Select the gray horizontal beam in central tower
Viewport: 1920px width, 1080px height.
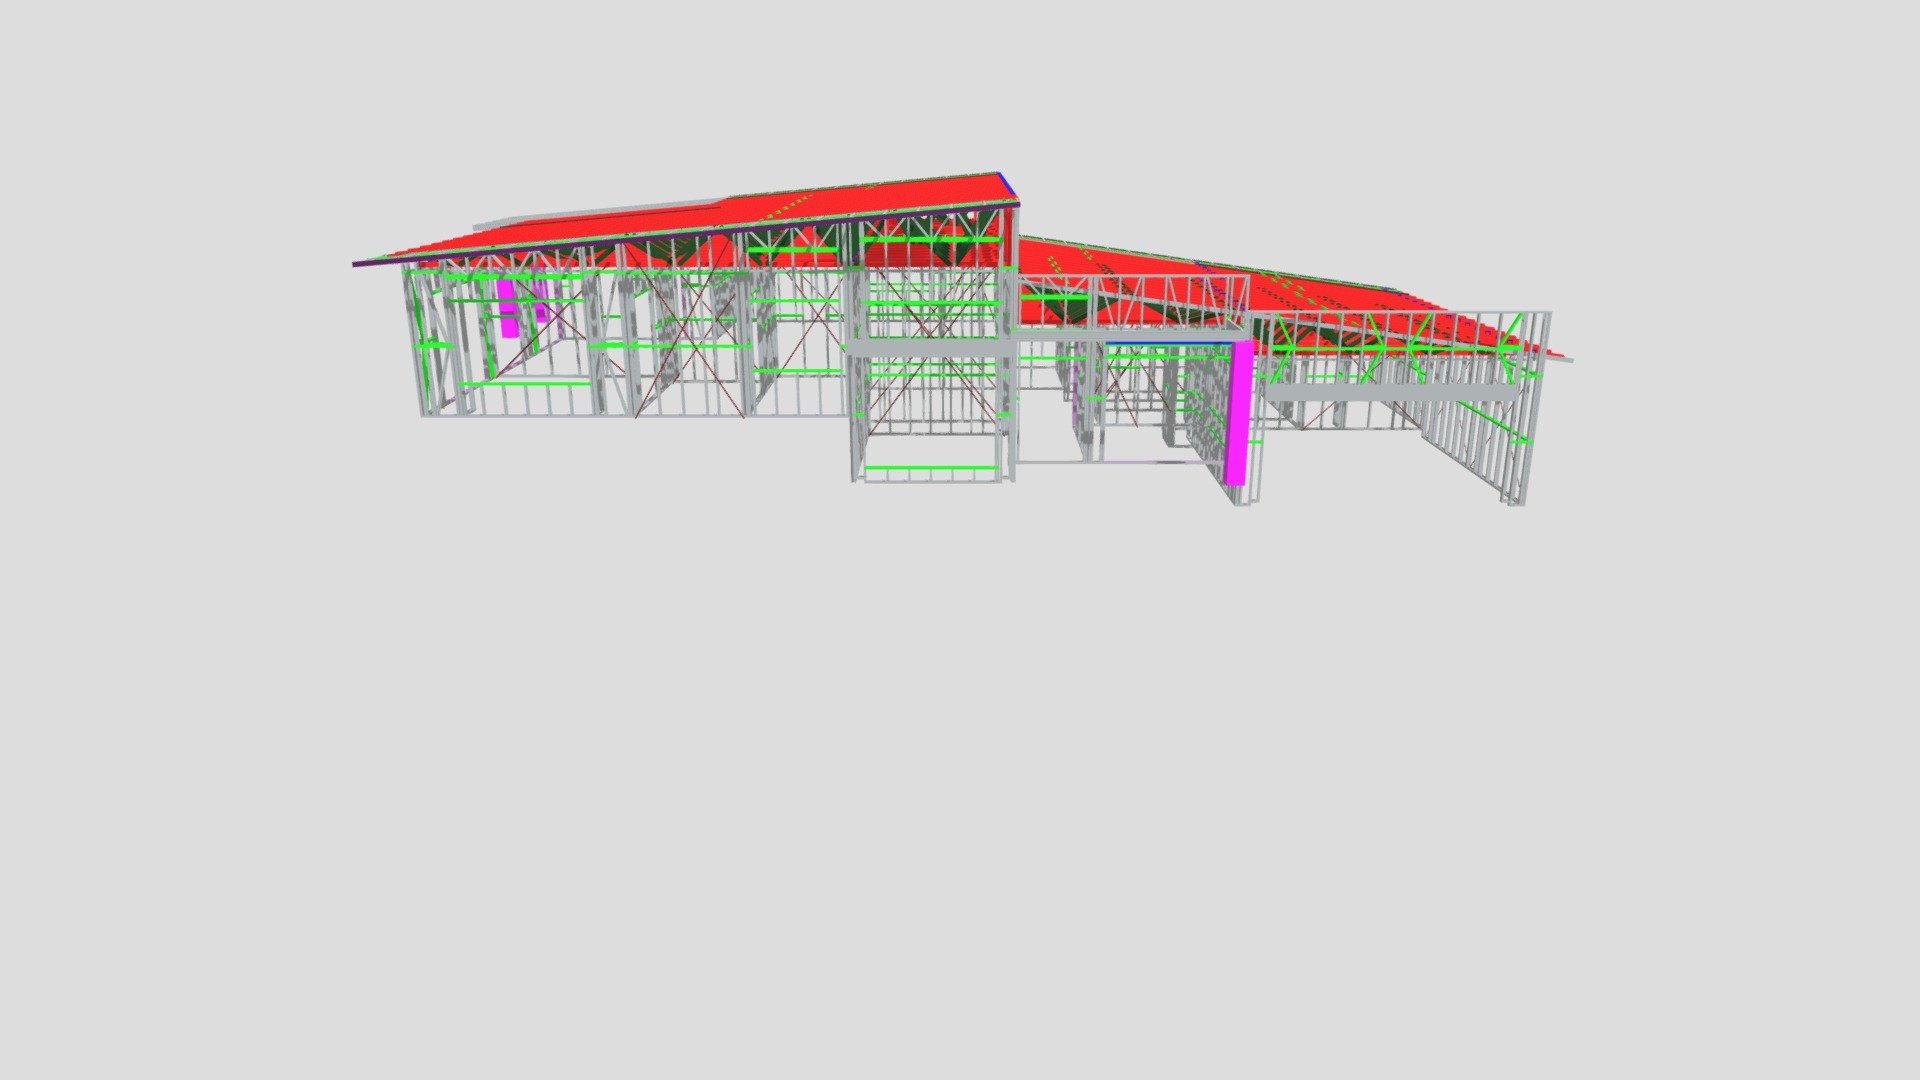coord(930,347)
